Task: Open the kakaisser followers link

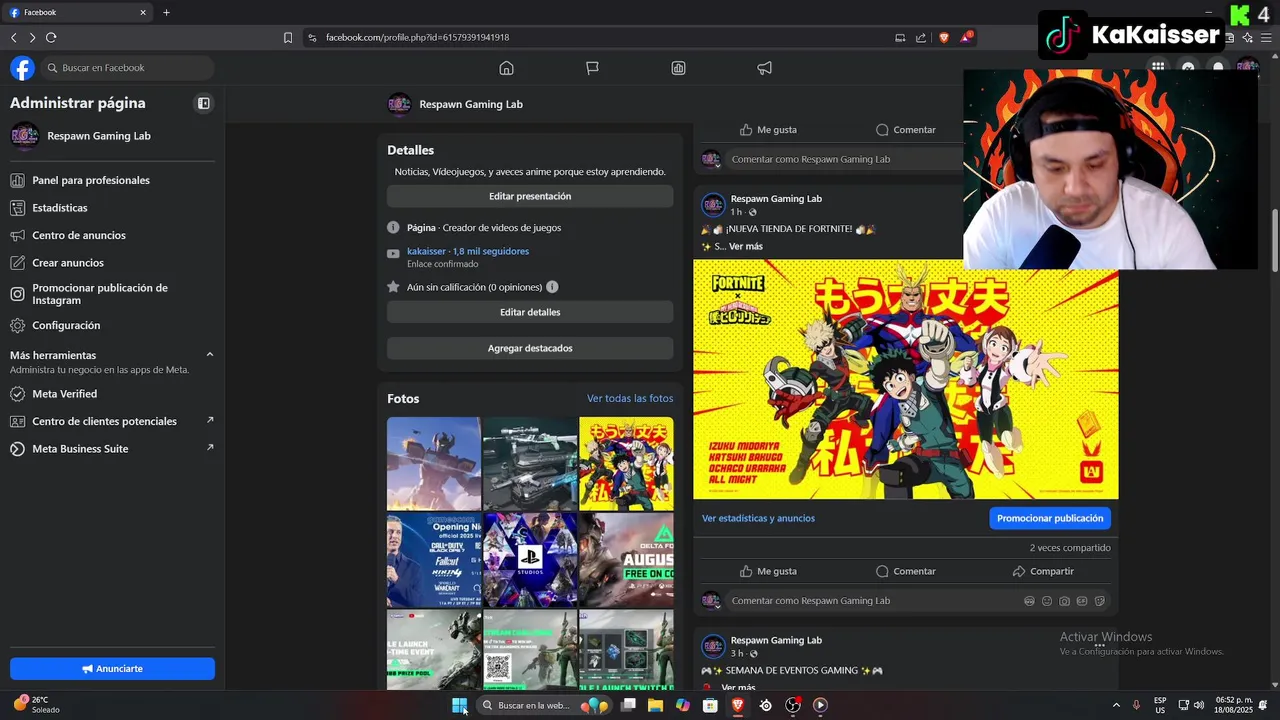Action: click(x=468, y=251)
